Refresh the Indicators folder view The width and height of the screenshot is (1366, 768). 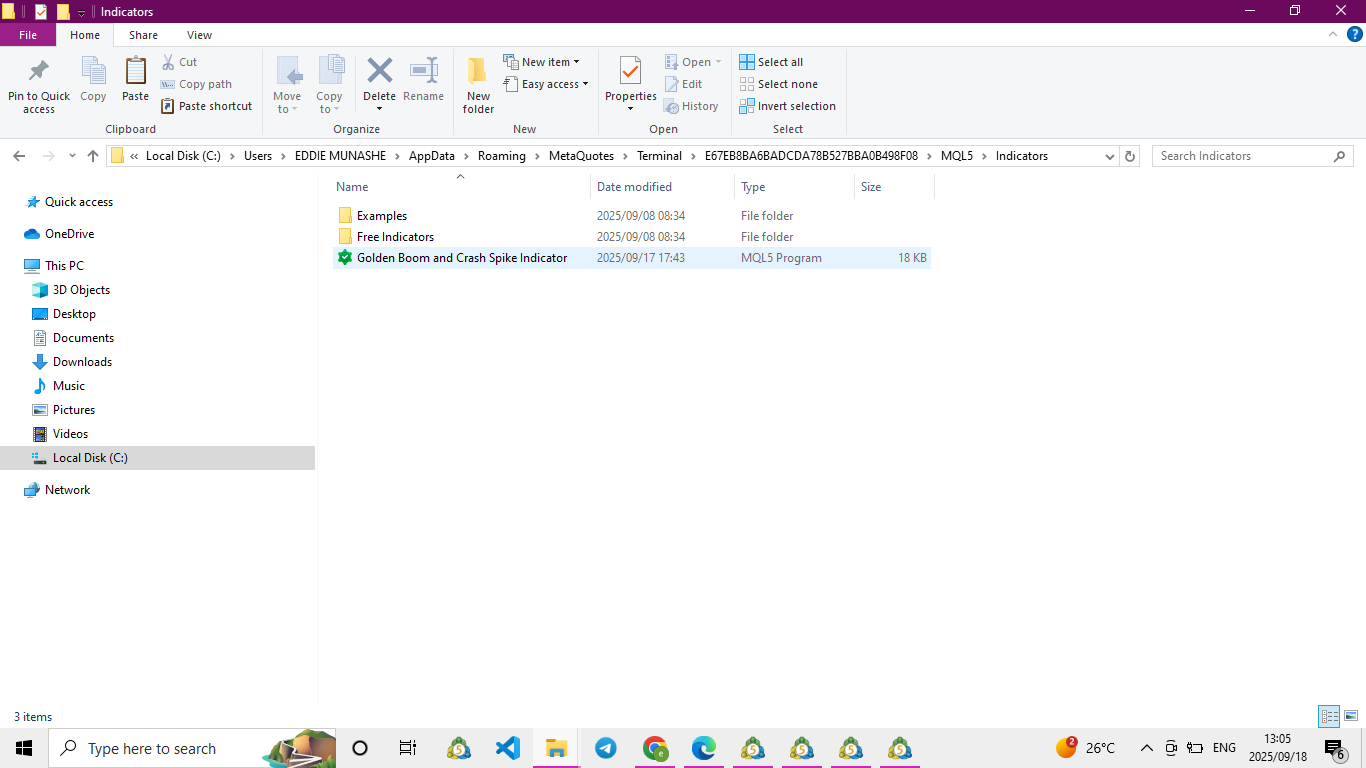(x=1130, y=156)
